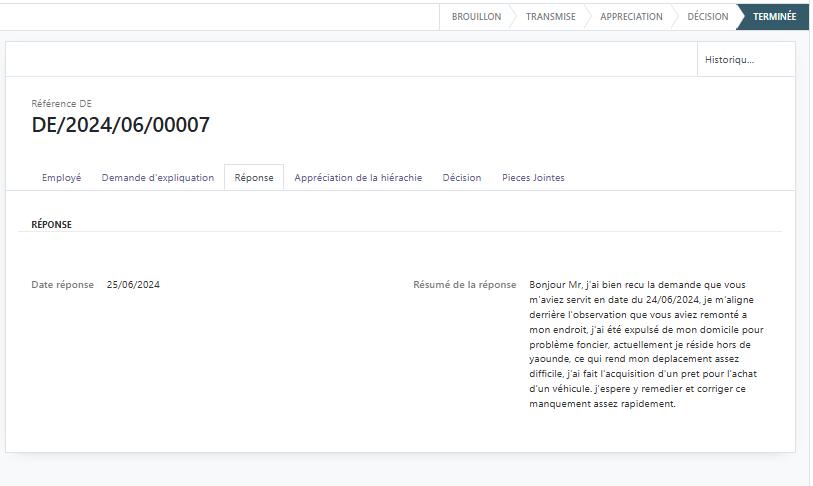Select the TRANSMISE status stage
813x486 pixels.
point(551,17)
